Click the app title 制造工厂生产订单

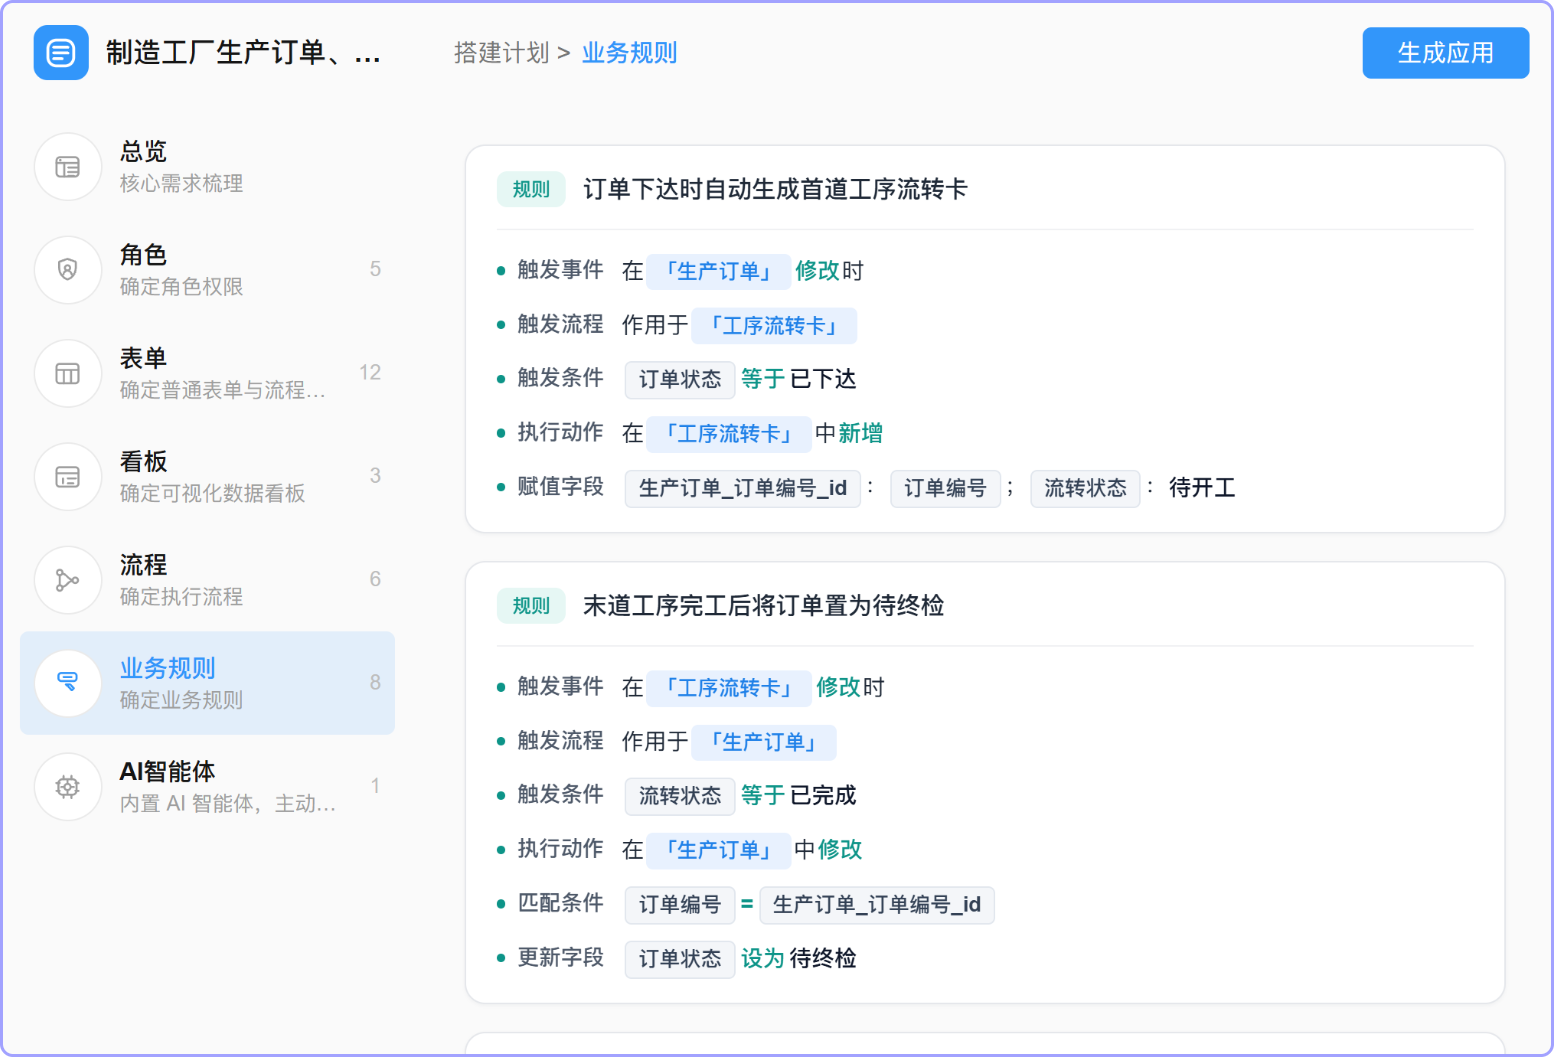(x=243, y=53)
